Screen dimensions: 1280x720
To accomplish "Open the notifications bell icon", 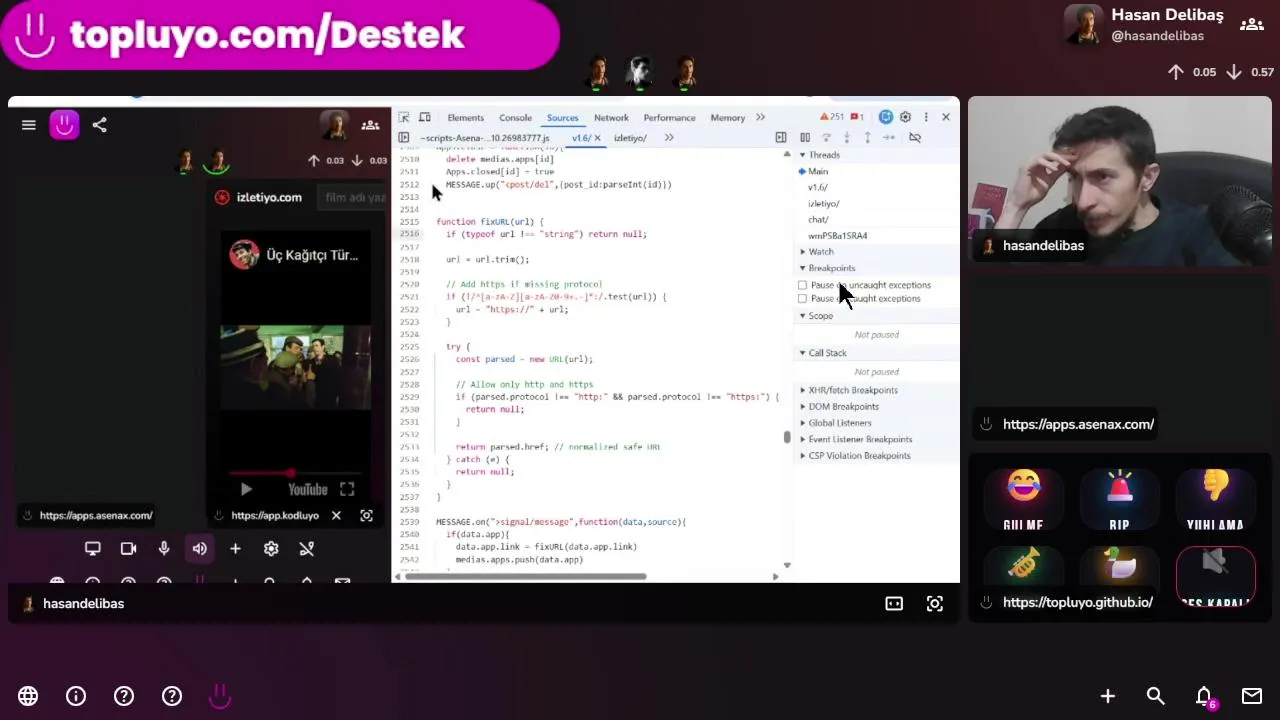I will point(1205,696).
